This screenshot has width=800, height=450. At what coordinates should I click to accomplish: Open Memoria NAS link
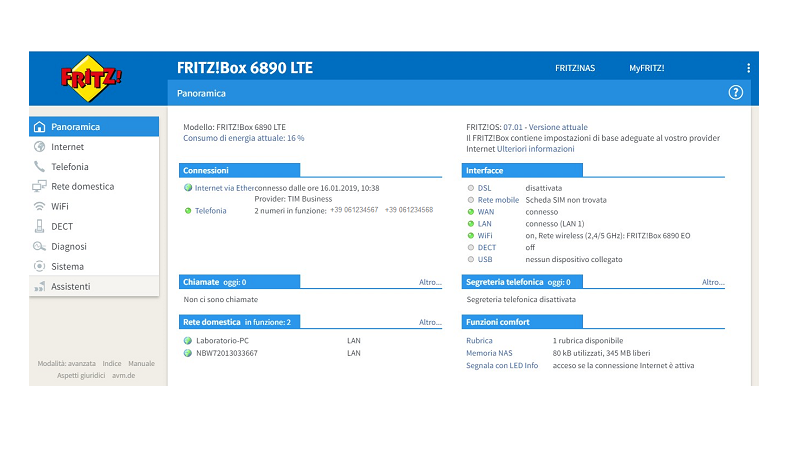(489, 353)
